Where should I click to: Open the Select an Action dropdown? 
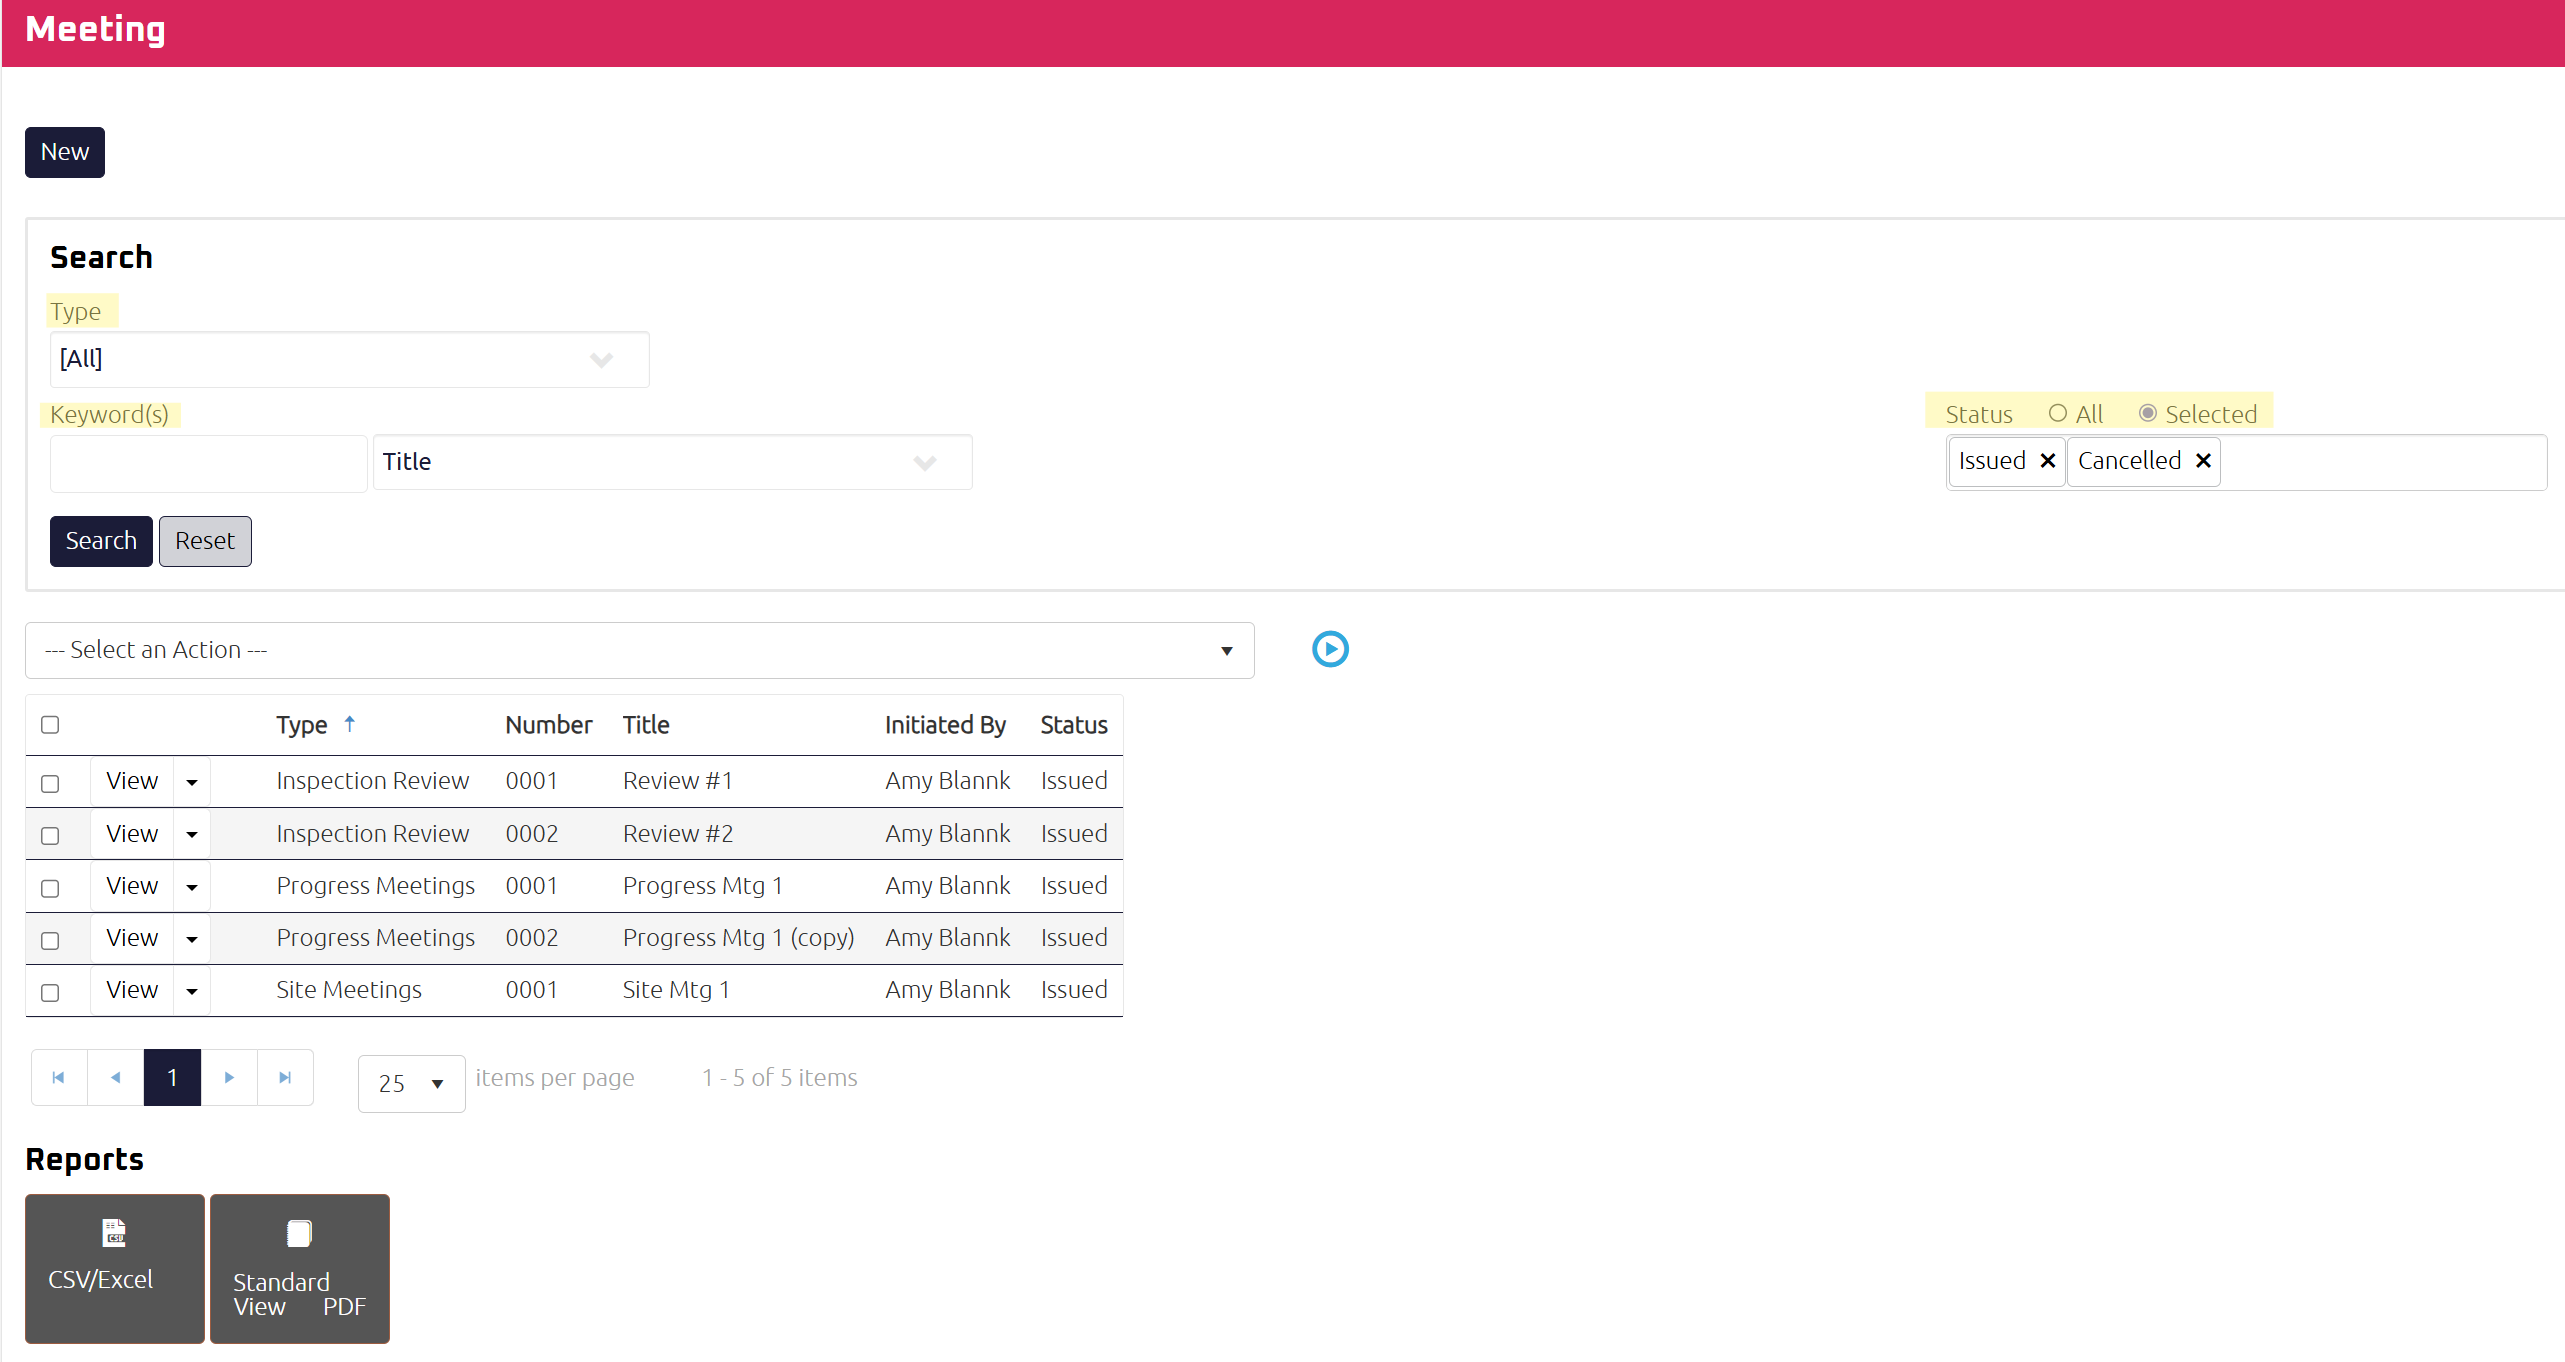point(640,651)
